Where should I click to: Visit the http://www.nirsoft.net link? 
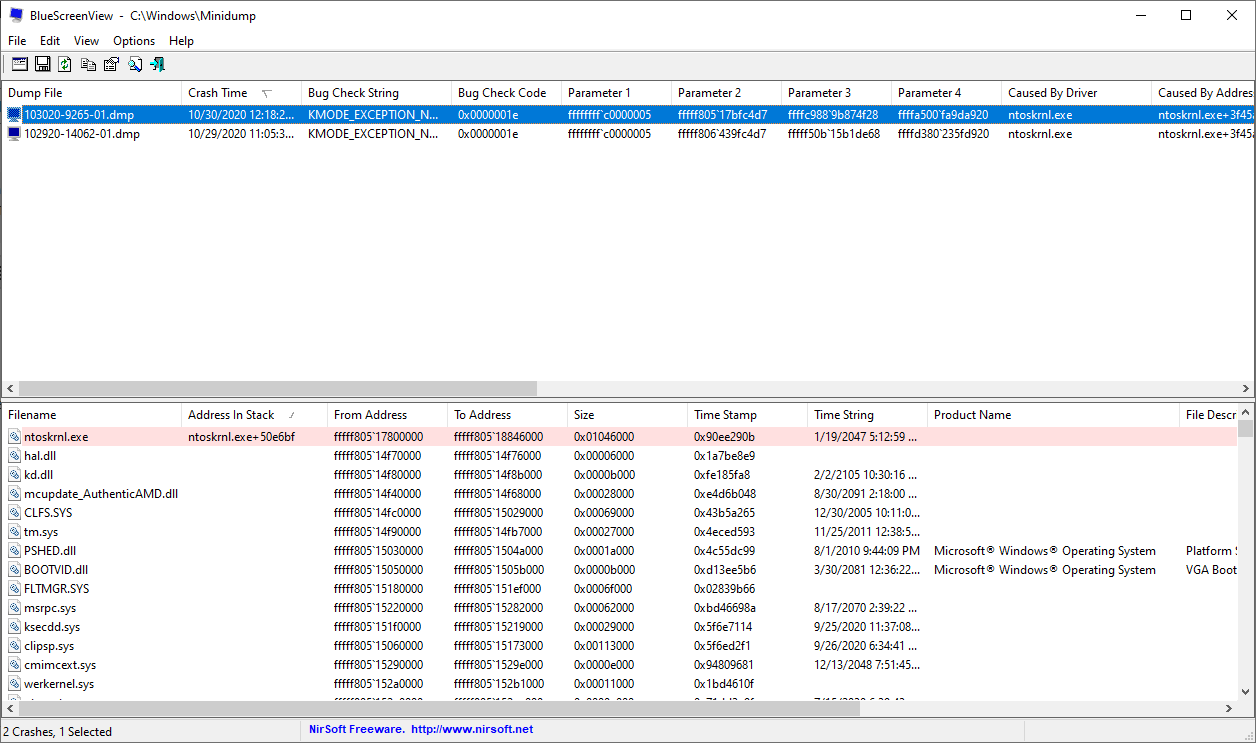point(472,730)
